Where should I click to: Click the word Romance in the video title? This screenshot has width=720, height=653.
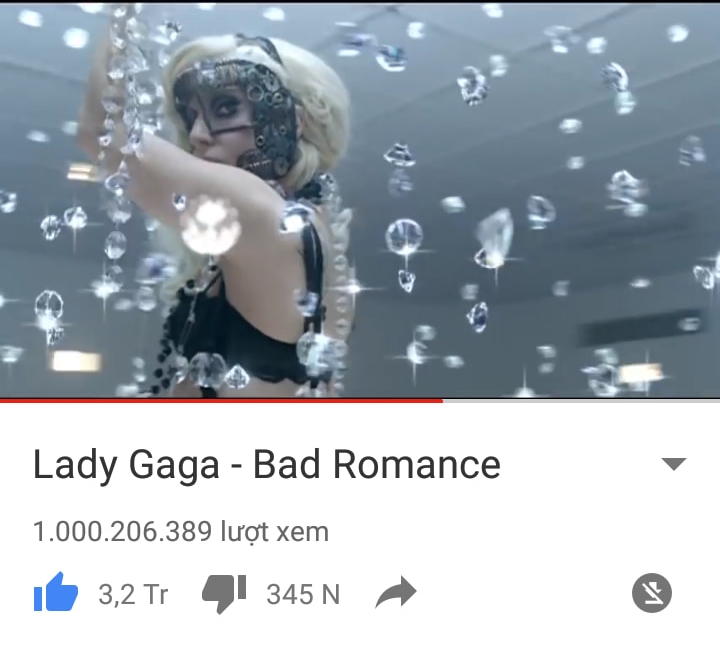coord(416,464)
